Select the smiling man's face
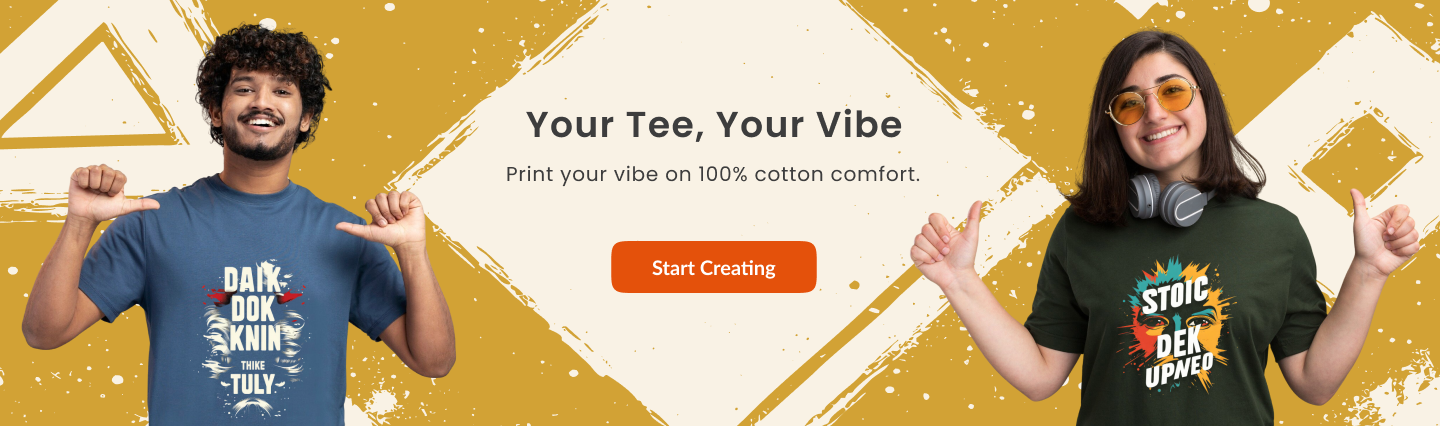 pyautogui.click(x=261, y=109)
